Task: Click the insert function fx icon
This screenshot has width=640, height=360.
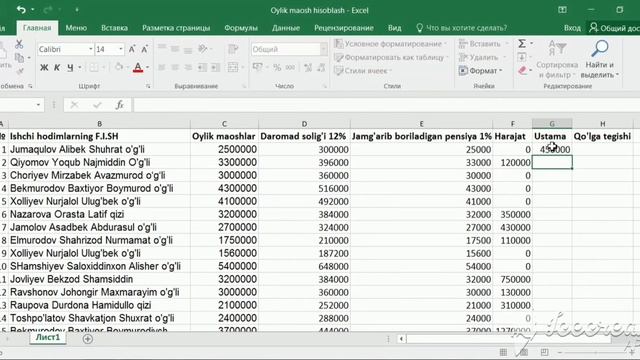Action: tap(120, 105)
